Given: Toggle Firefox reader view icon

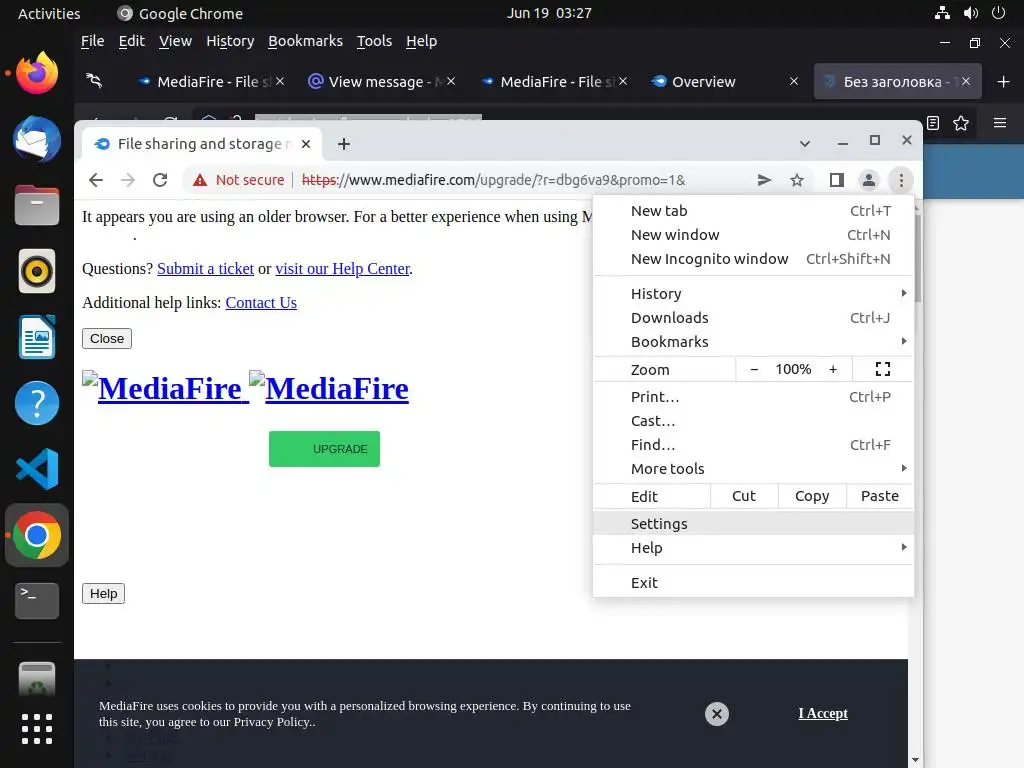Looking at the screenshot, I should tap(933, 123).
